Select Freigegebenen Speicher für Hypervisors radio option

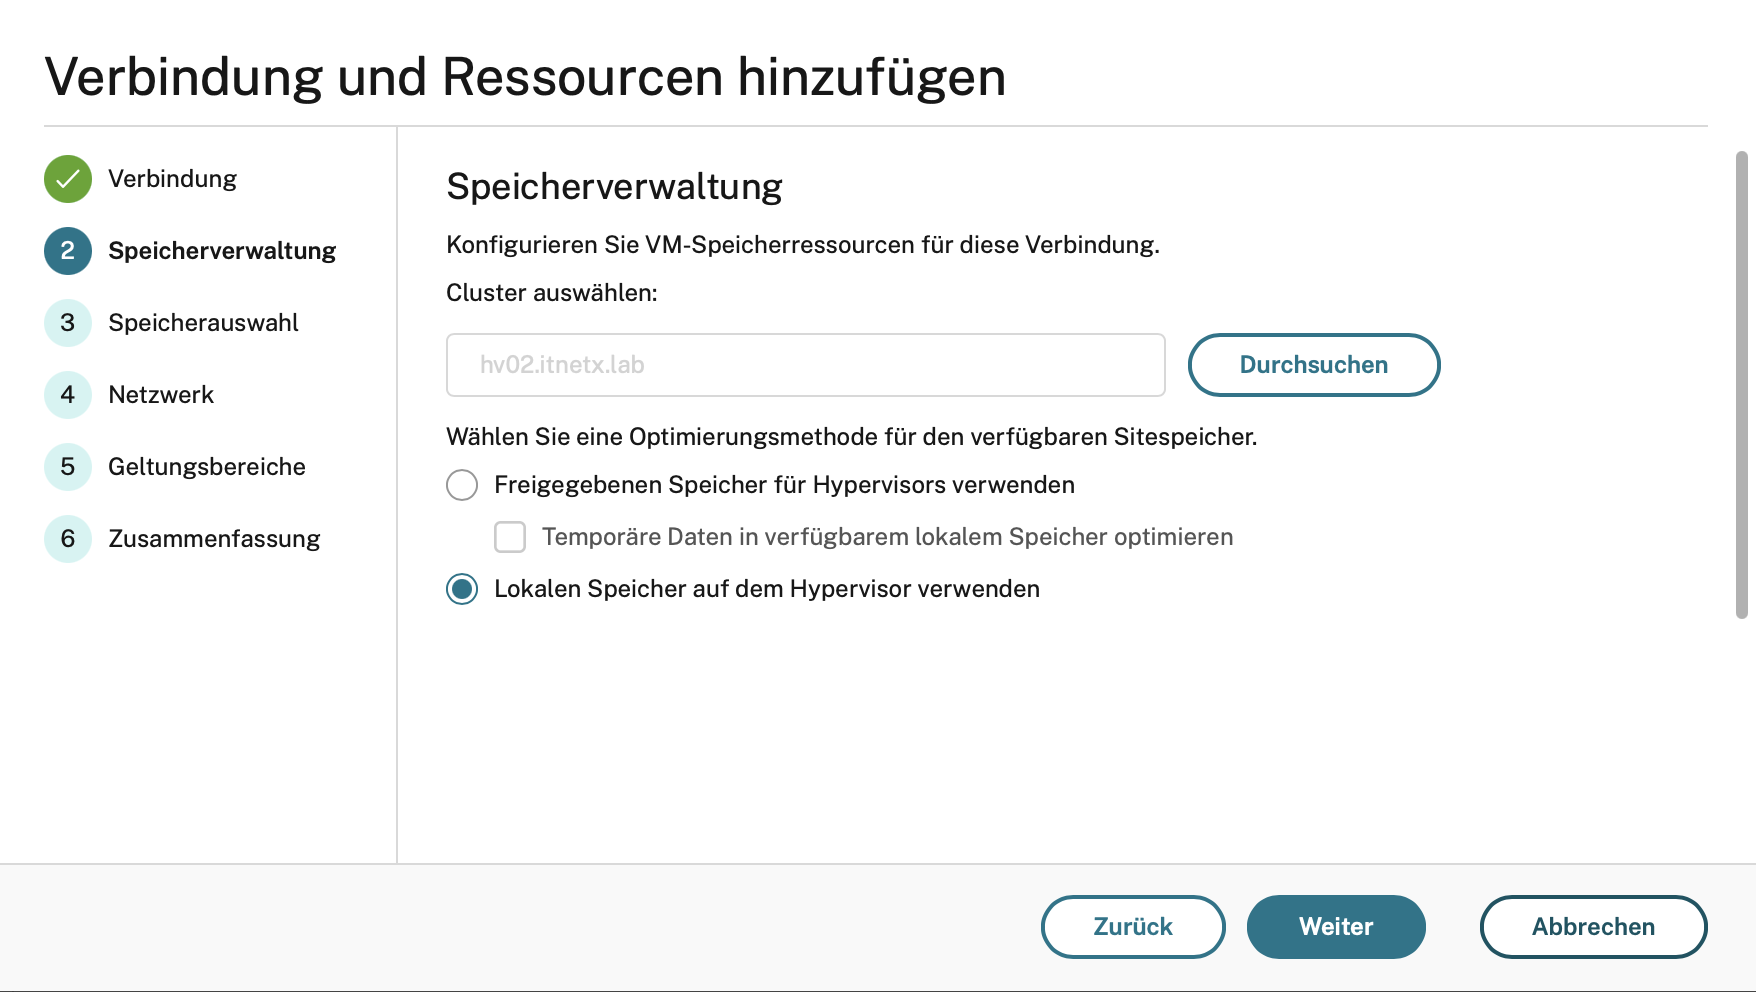pyautogui.click(x=462, y=485)
